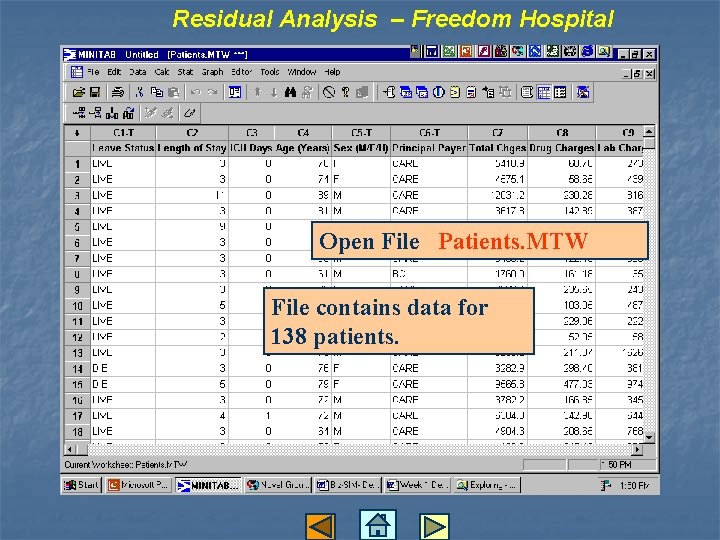Go to previous command with up arrow icon
The image size is (720, 540).
258,92
